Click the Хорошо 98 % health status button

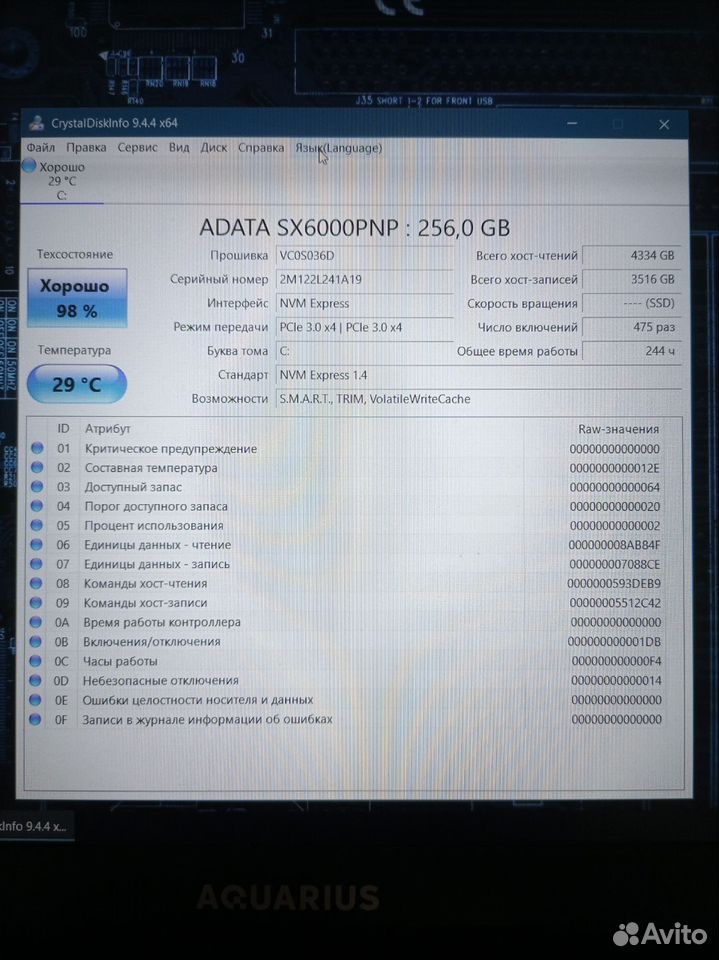[x=77, y=297]
